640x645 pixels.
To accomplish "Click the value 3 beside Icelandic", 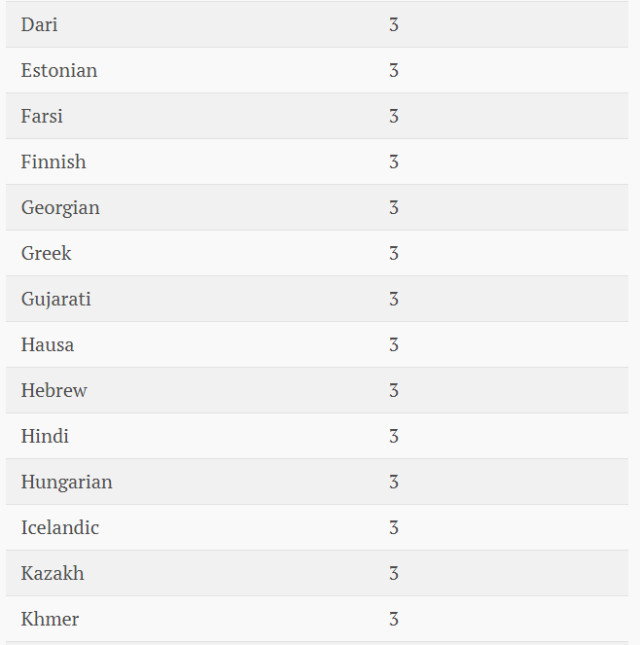I will (x=394, y=528).
